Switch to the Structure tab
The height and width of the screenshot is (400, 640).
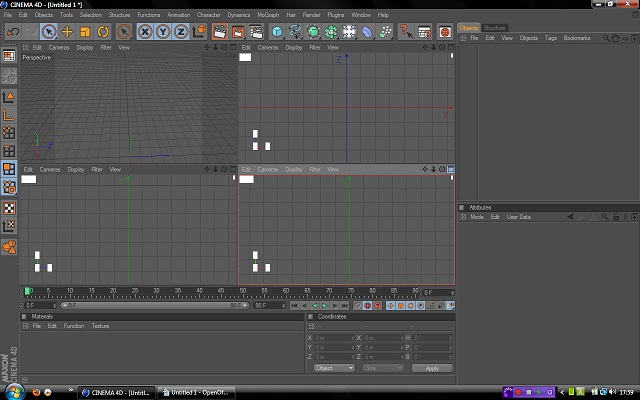pos(494,28)
